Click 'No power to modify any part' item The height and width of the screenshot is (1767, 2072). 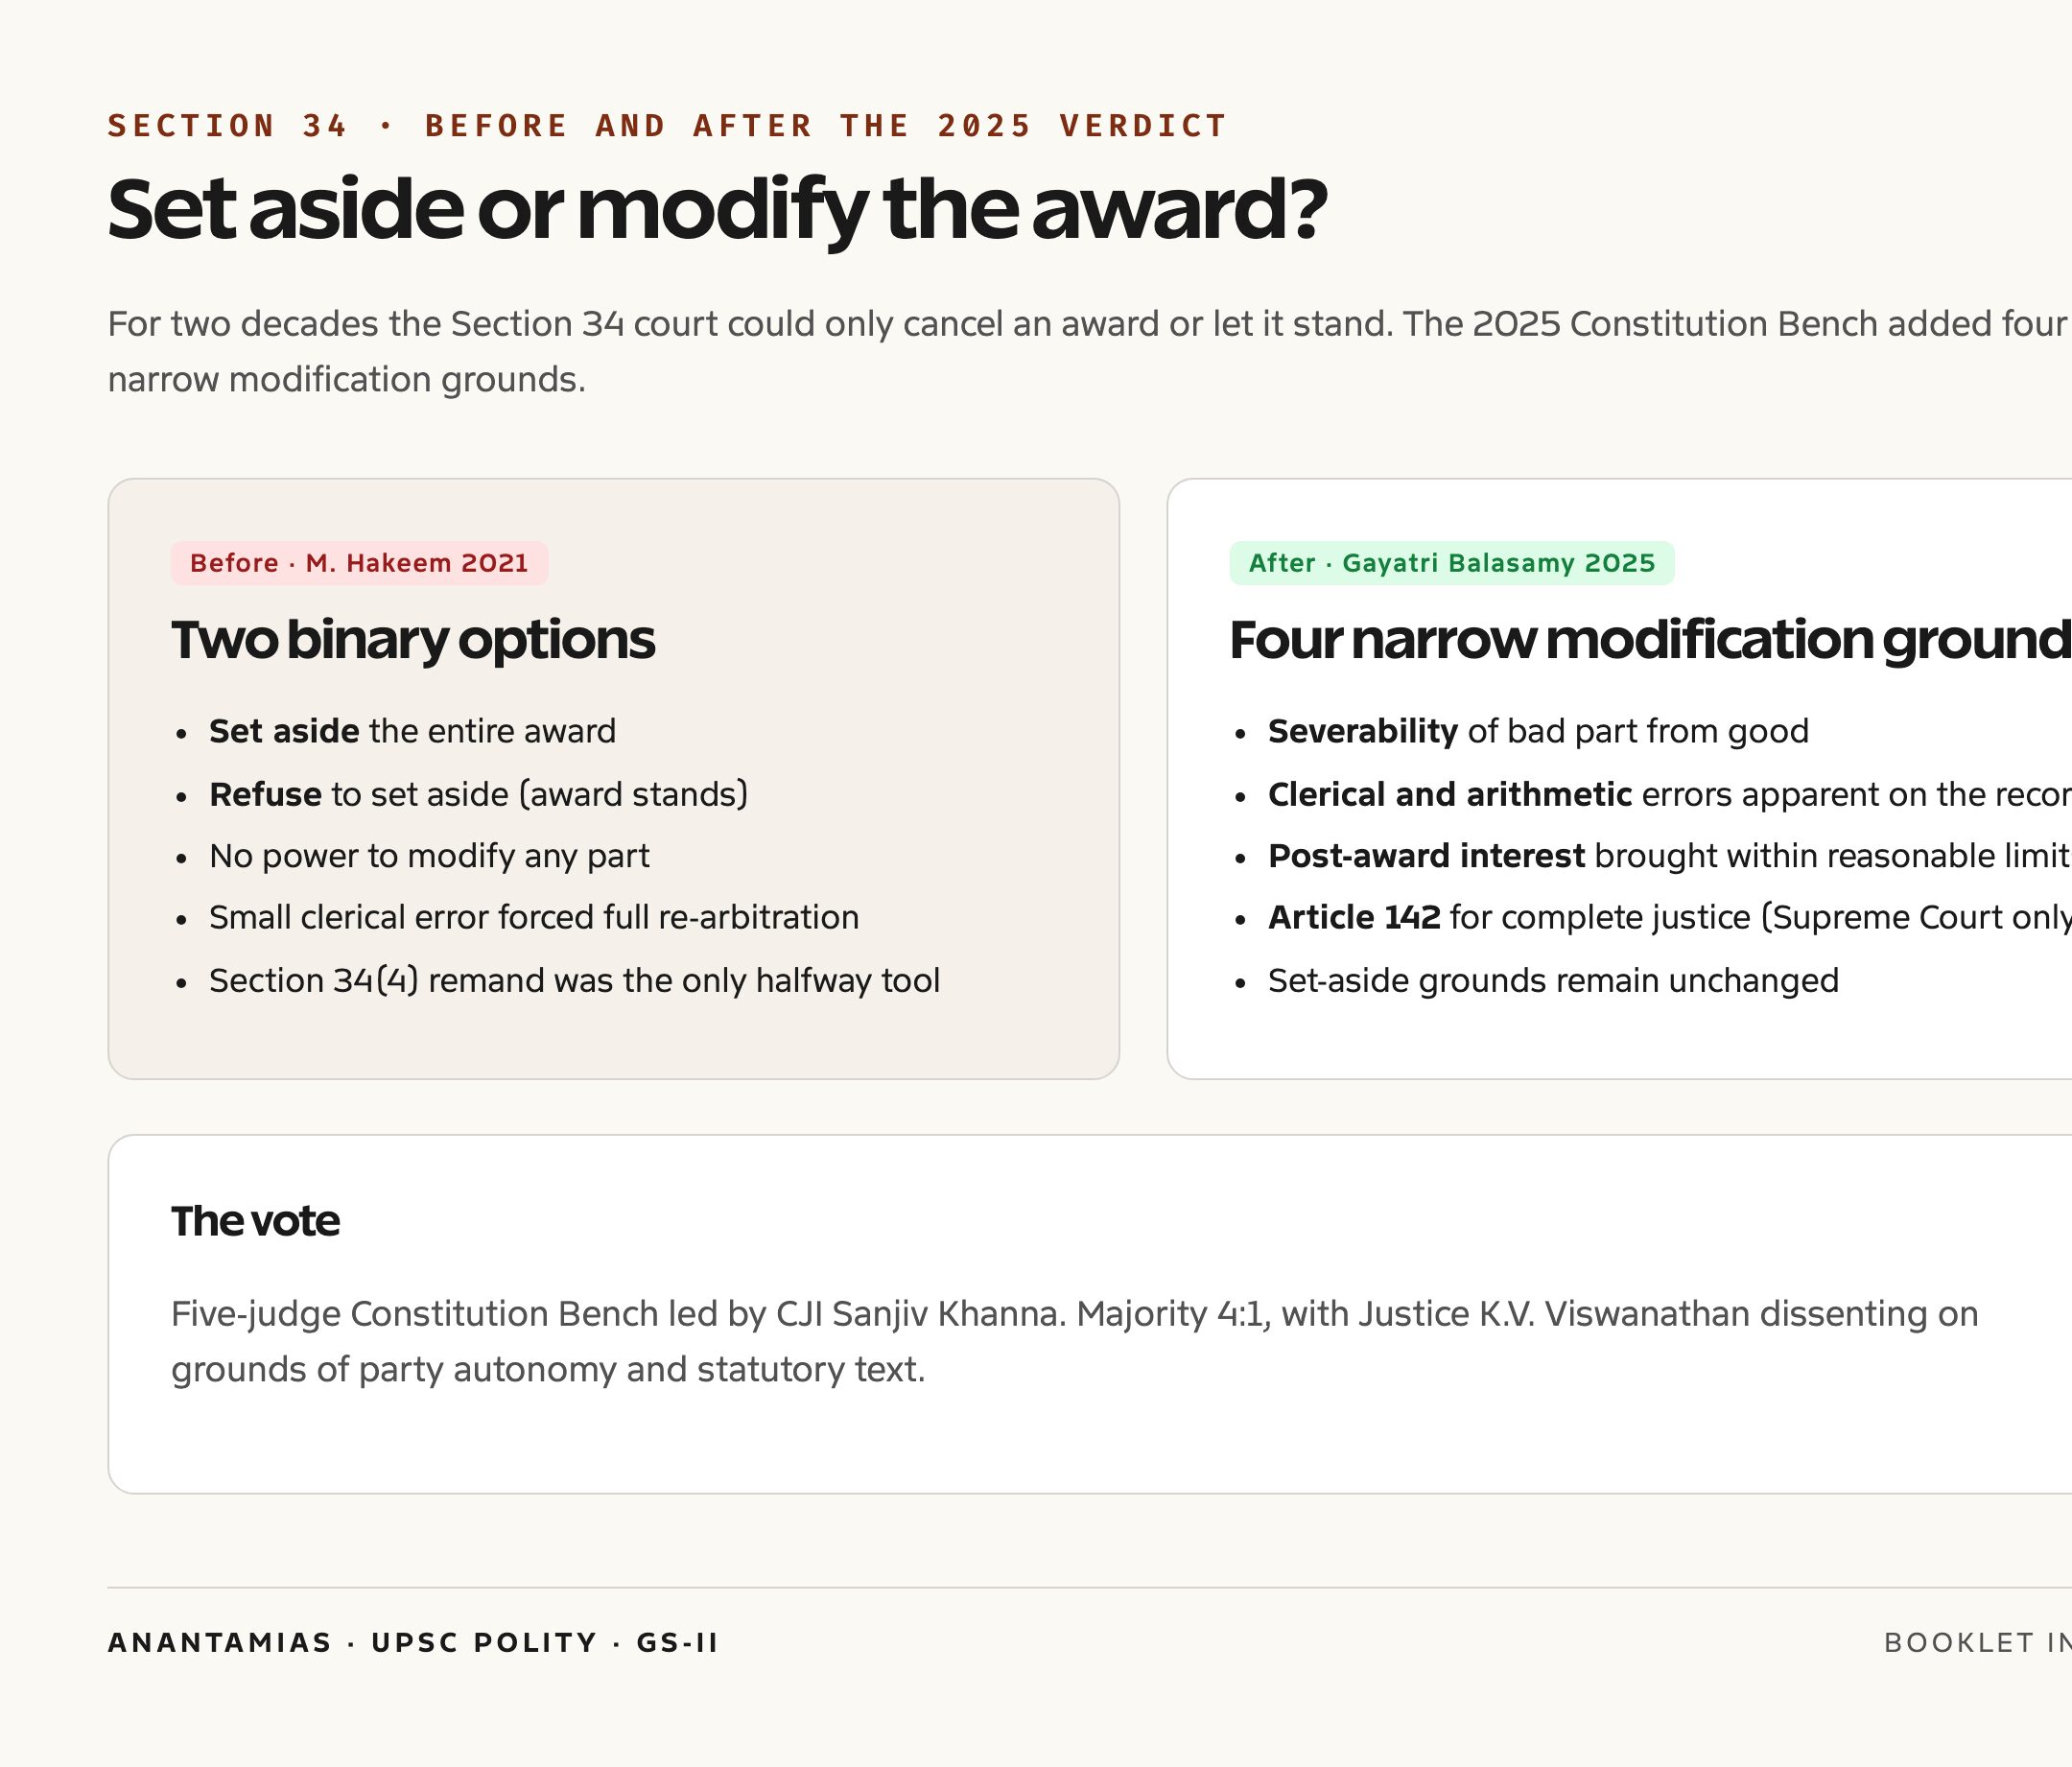click(x=429, y=856)
